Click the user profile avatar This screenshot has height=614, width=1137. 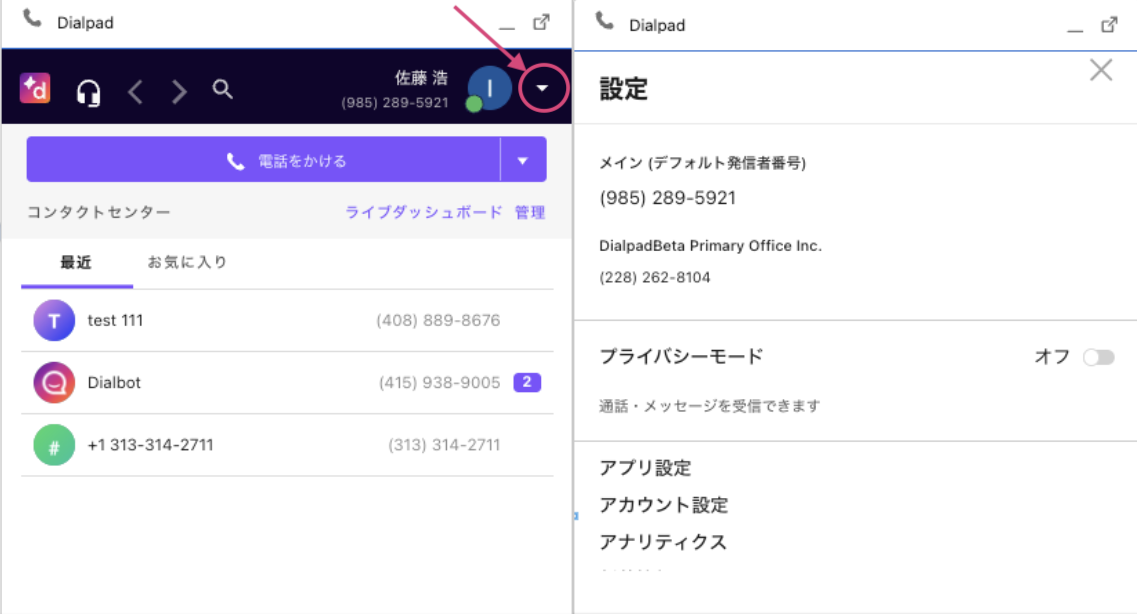(x=490, y=89)
